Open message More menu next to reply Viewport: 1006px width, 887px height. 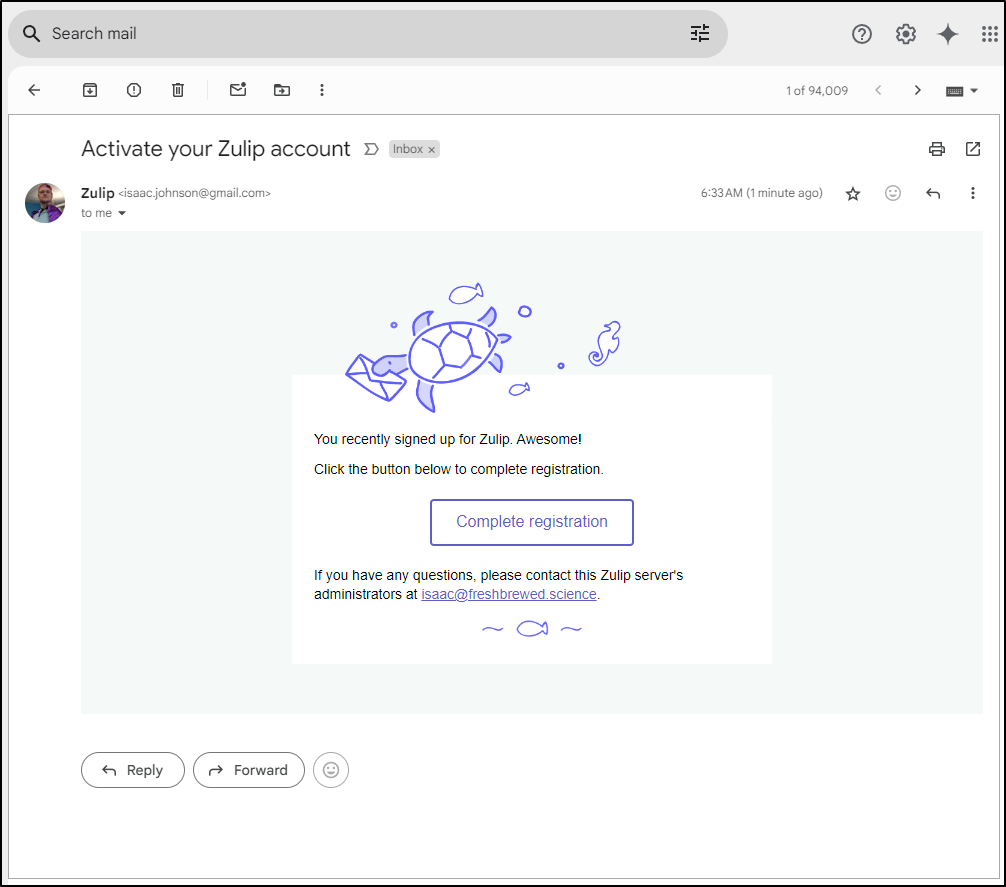click(973, 193)
